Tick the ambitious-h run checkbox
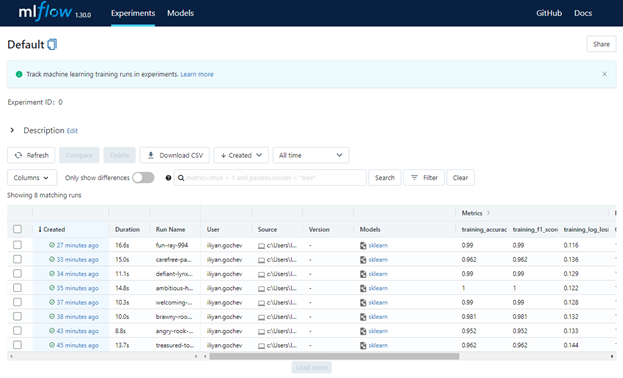623x378 pixels. point(17,288)
